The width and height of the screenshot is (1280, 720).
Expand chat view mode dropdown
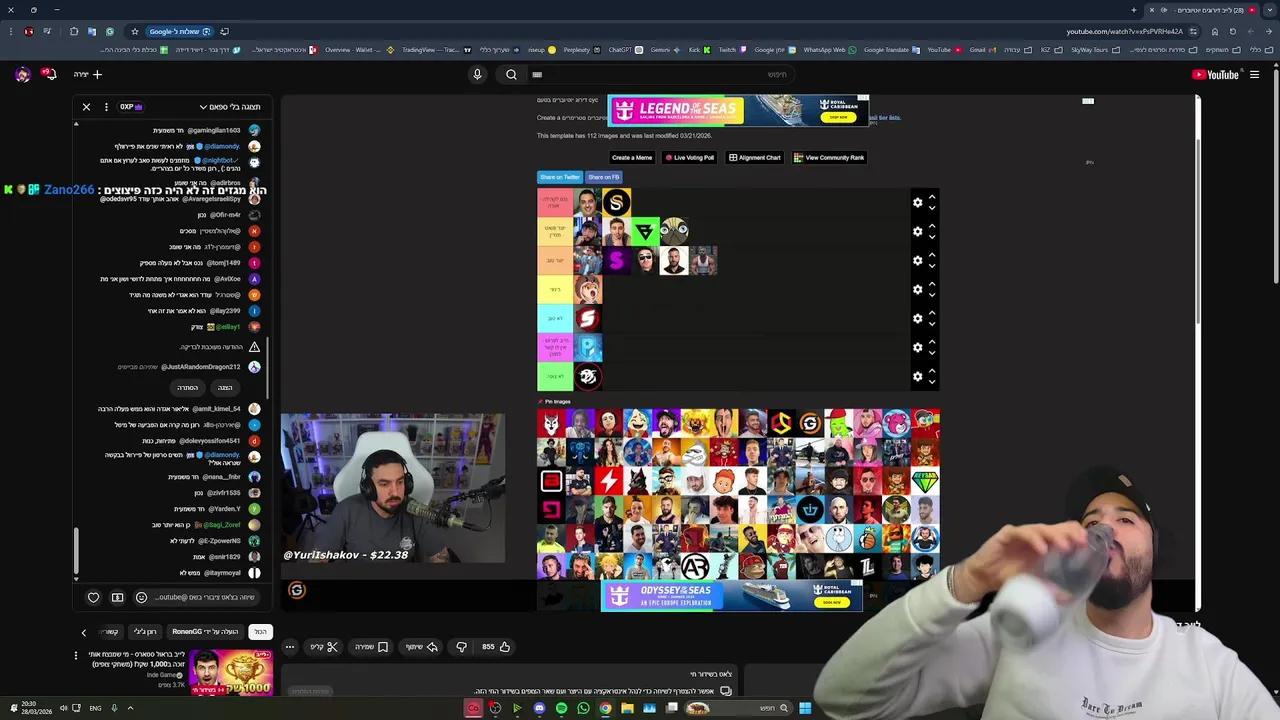(x=230, y=107)
